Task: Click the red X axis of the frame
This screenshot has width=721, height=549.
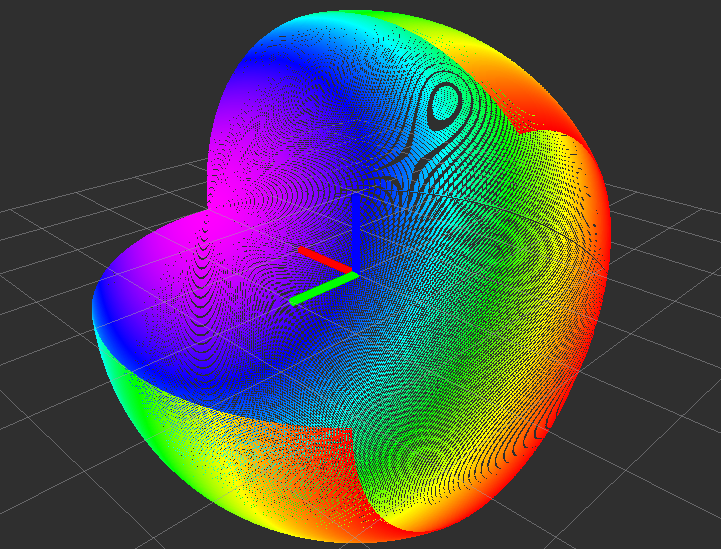Action: pyautogui.click(x=325, y=260)
